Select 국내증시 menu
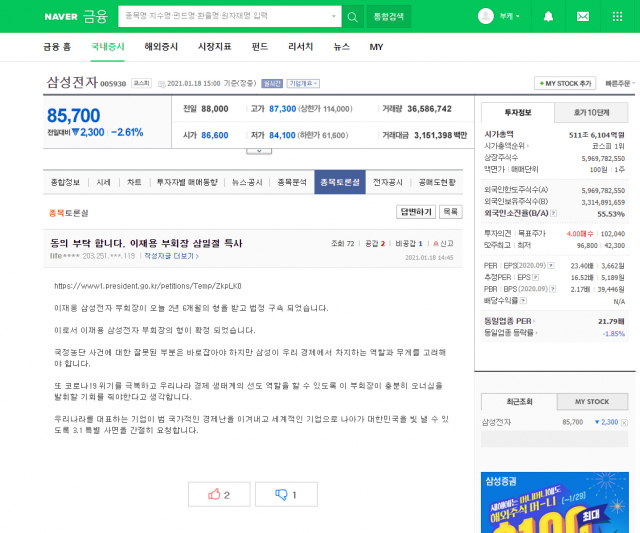The width and height of the screenshot is (640, 533). 108,47
